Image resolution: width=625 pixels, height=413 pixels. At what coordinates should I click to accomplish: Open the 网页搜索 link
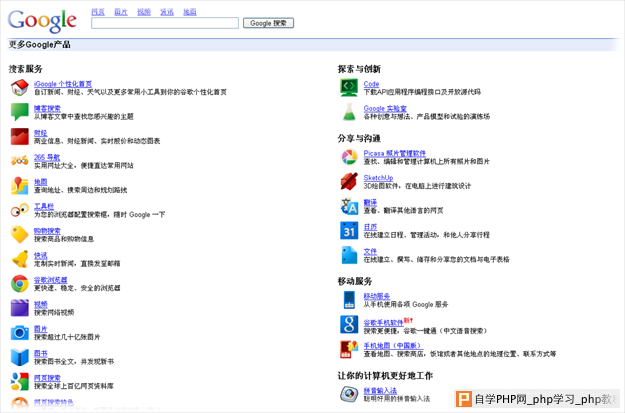pos(47,378)
